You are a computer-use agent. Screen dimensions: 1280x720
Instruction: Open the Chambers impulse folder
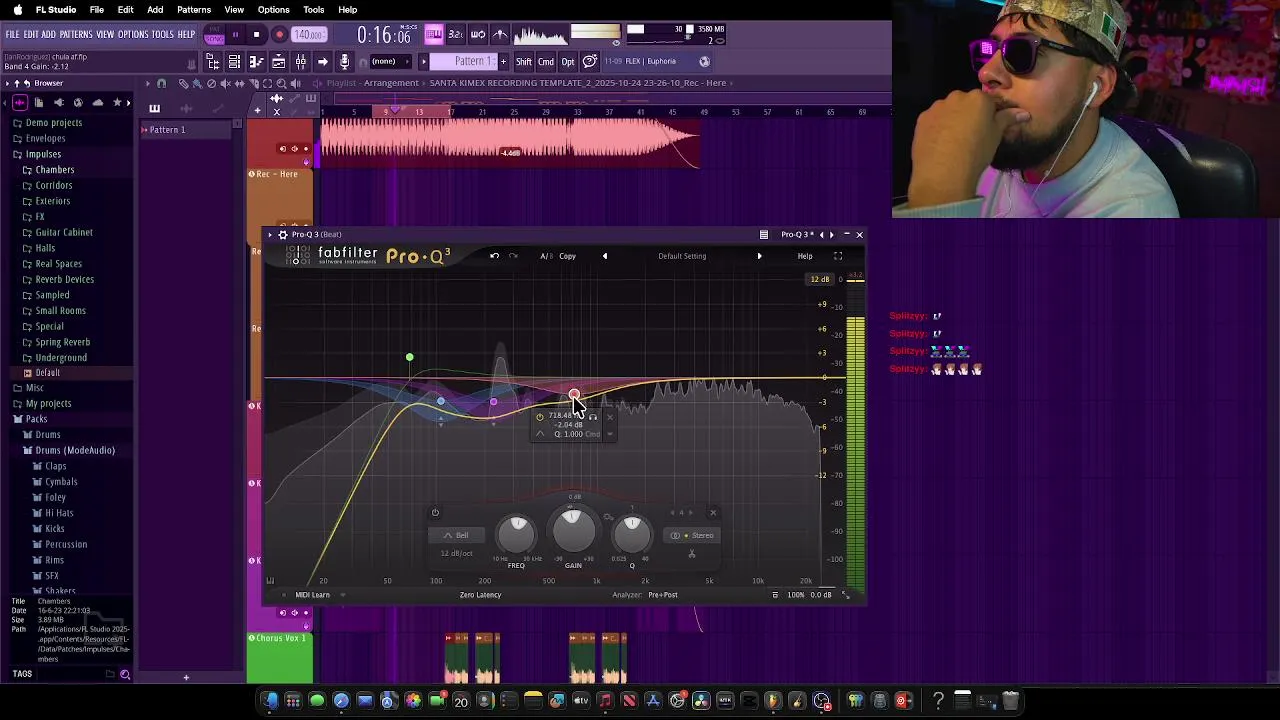tap(55, 170)
